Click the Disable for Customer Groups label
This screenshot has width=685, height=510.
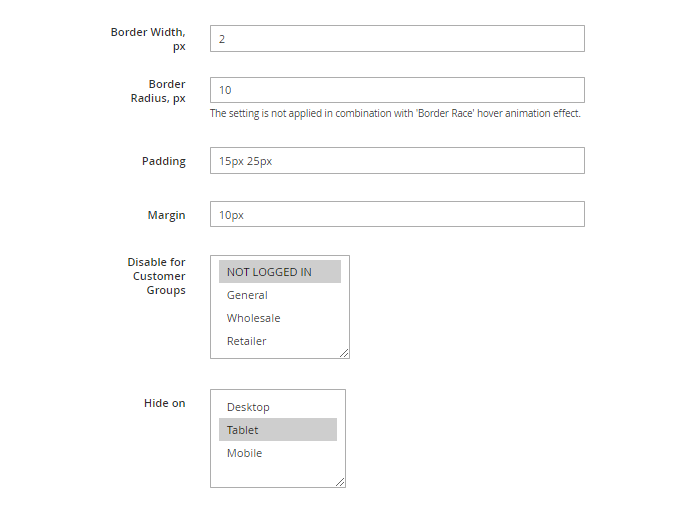[156, 276]
